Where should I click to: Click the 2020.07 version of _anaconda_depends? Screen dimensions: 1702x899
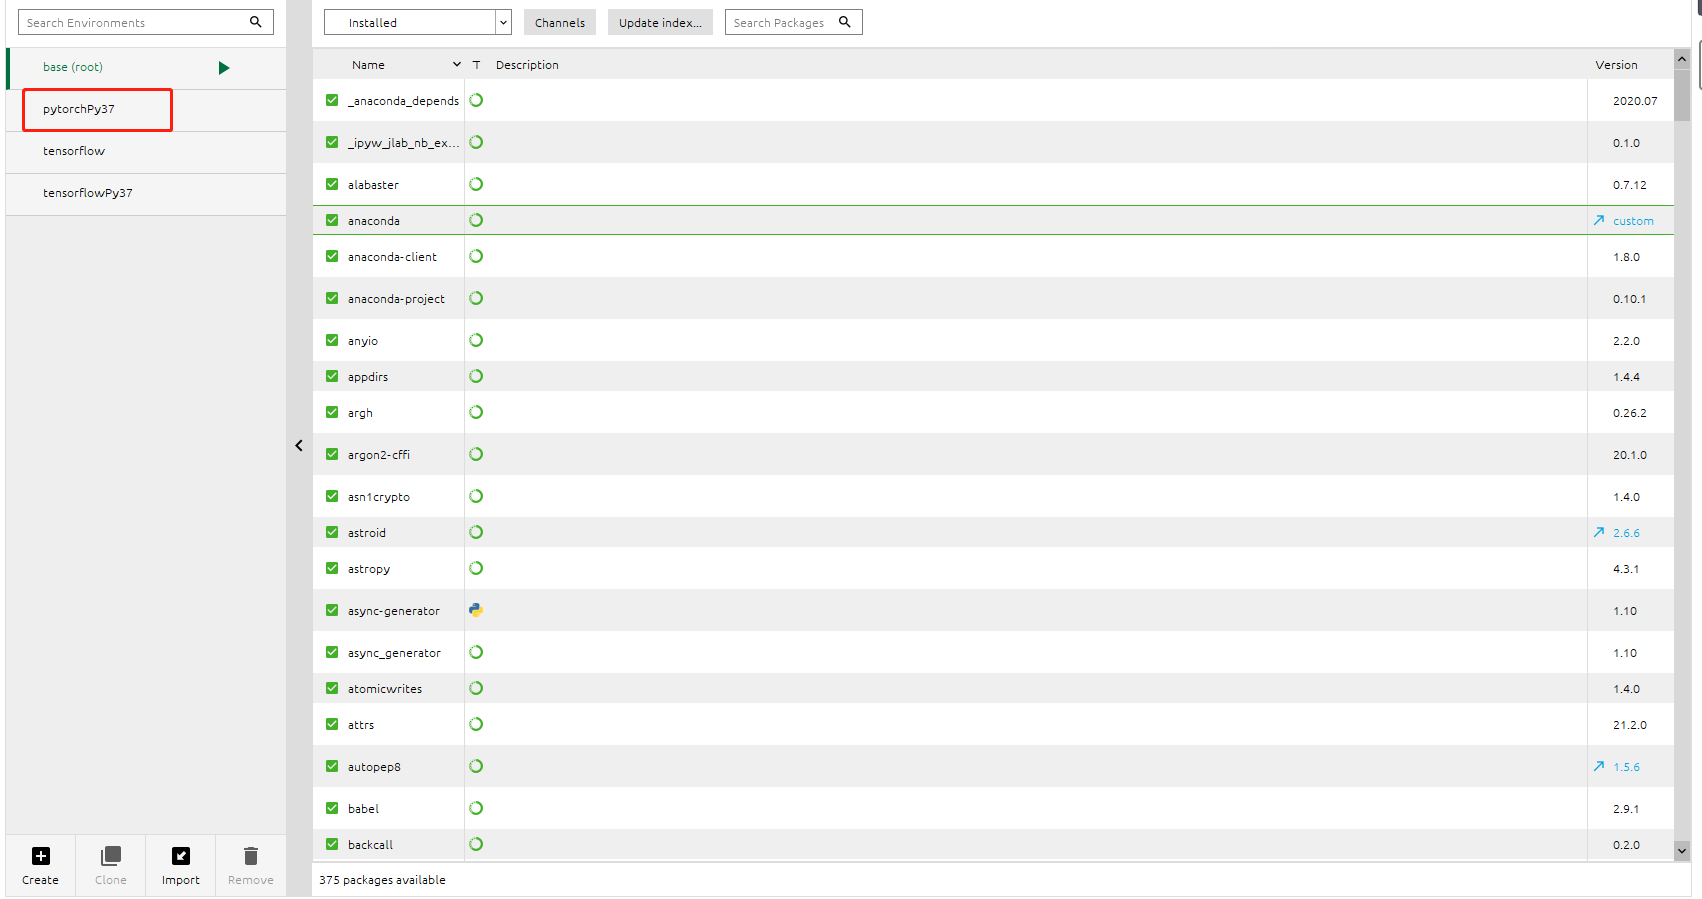[x=1635, y=101]
